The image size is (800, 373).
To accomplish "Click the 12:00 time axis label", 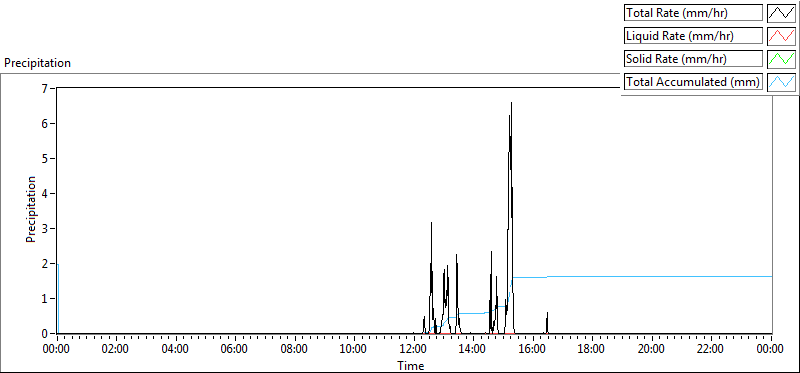I will (x=413, y=350).
